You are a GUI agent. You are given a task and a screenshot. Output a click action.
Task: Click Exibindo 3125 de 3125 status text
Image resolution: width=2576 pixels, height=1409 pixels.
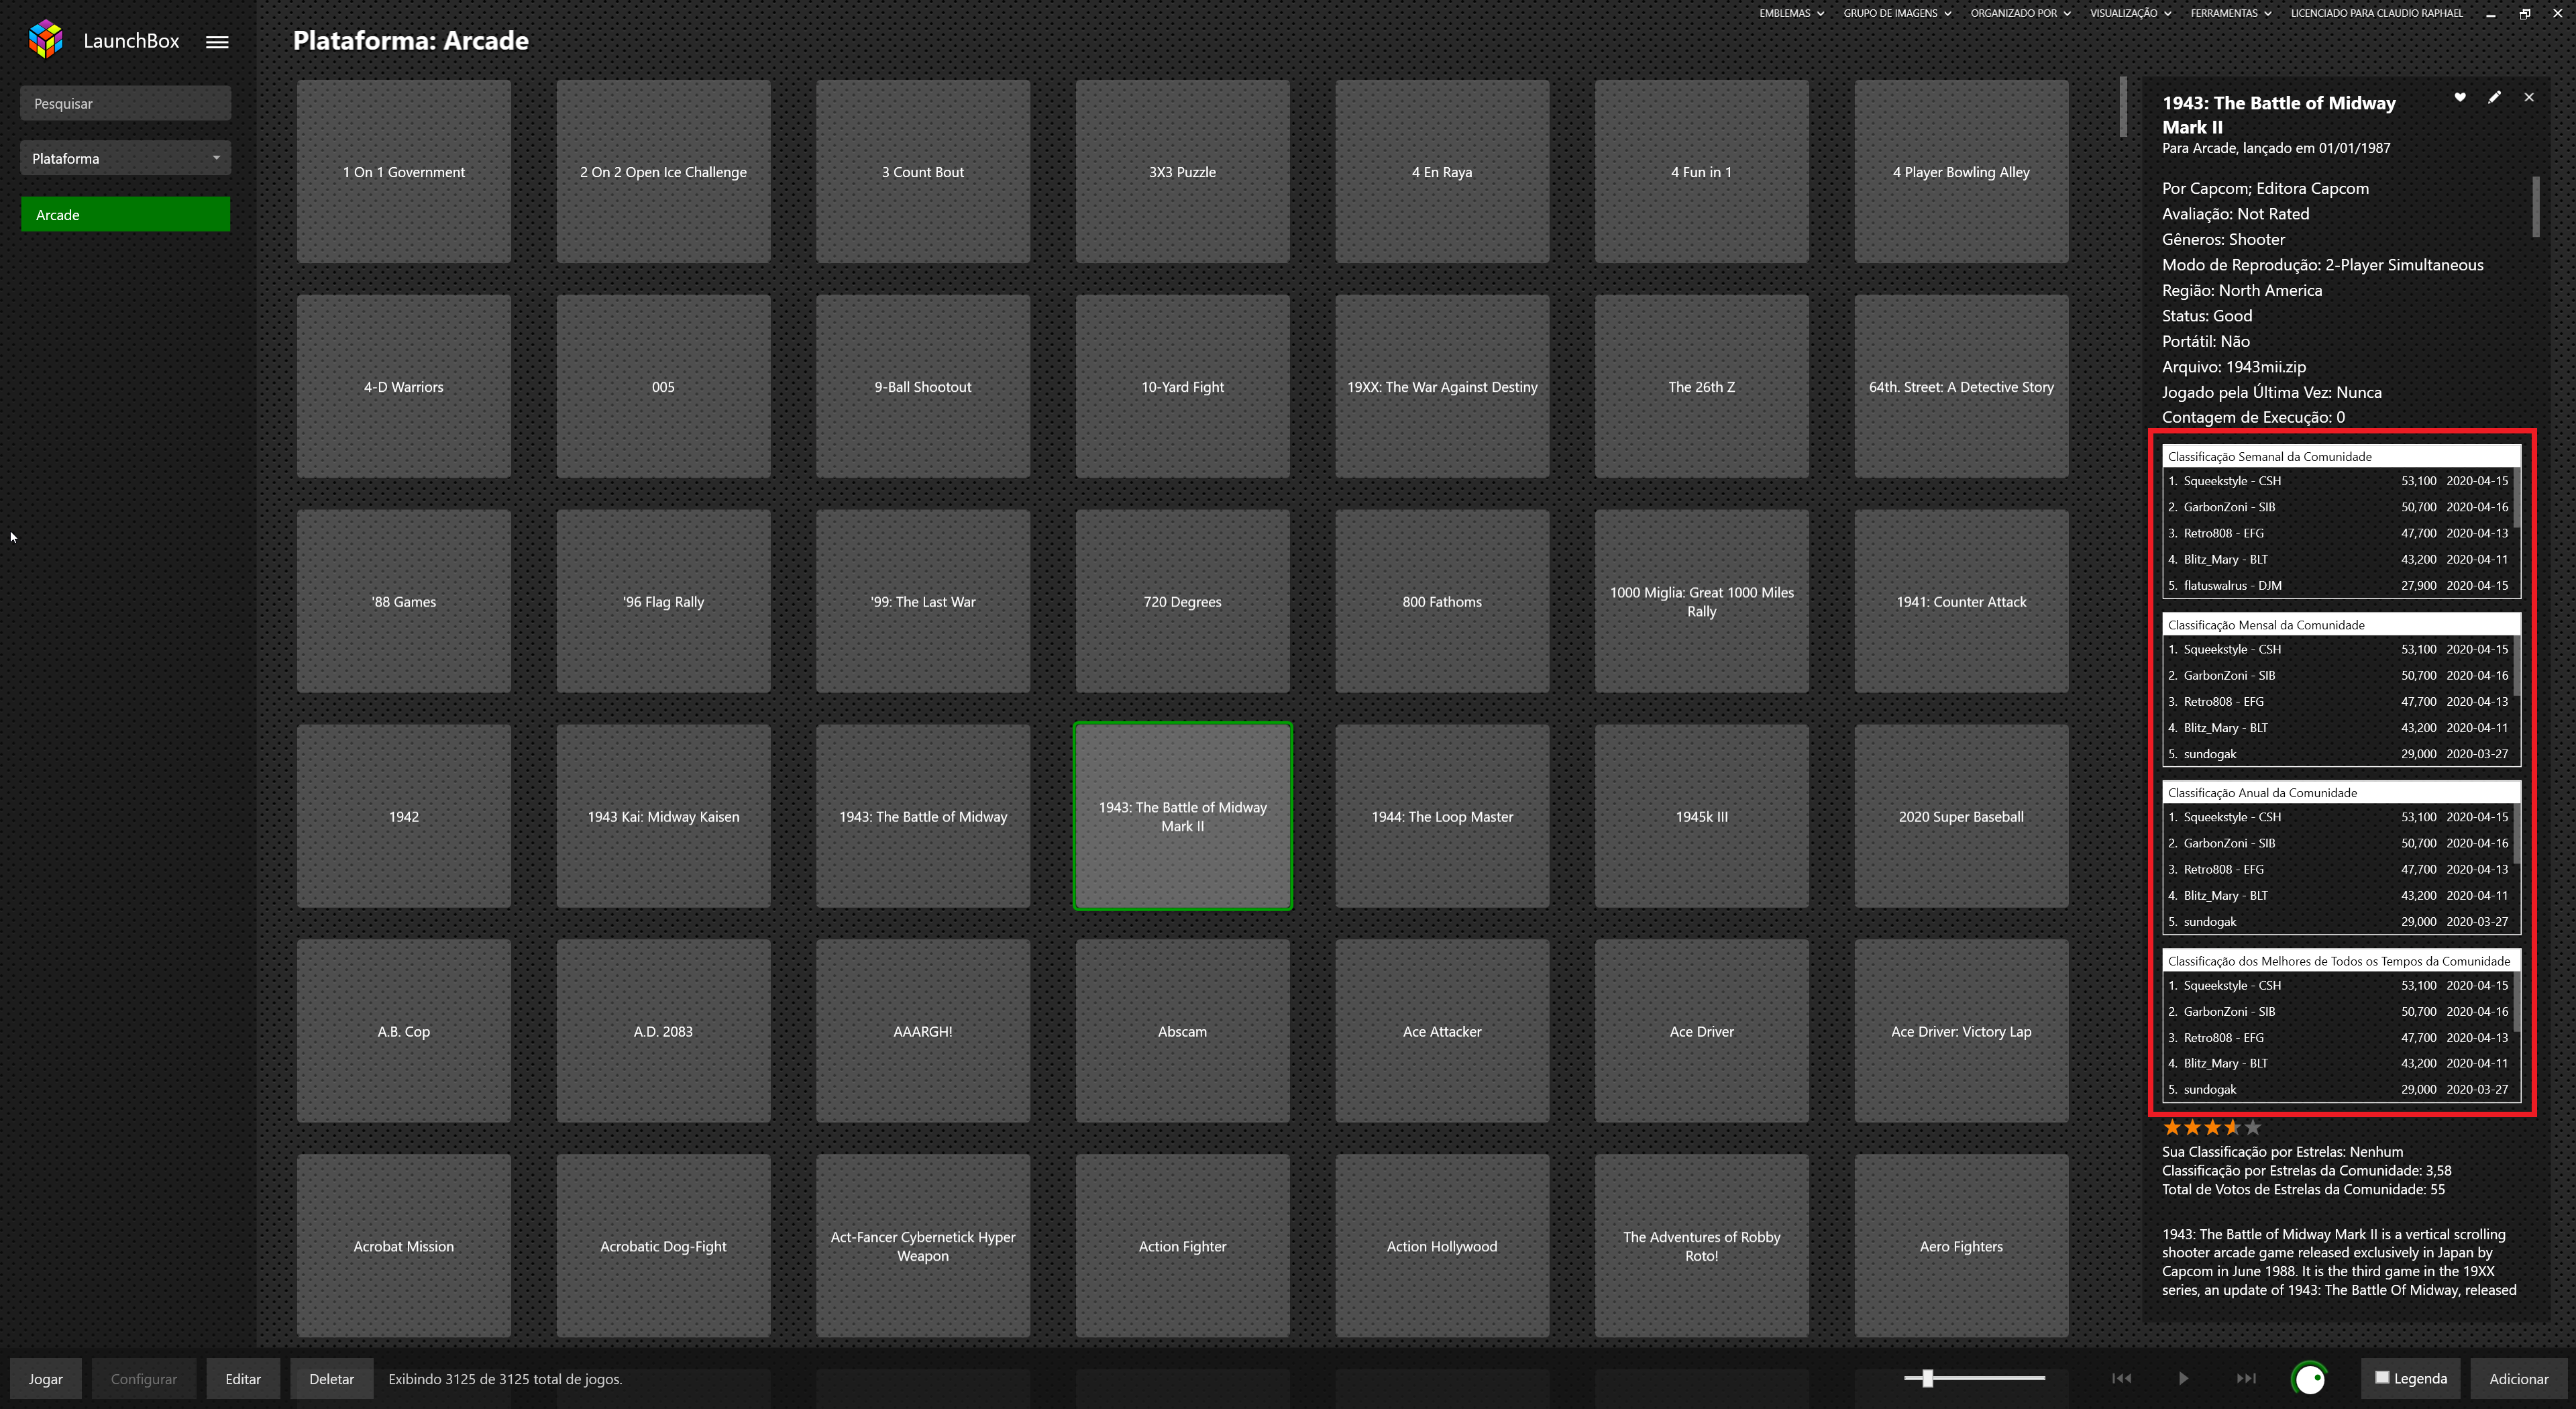(505, 1379)
